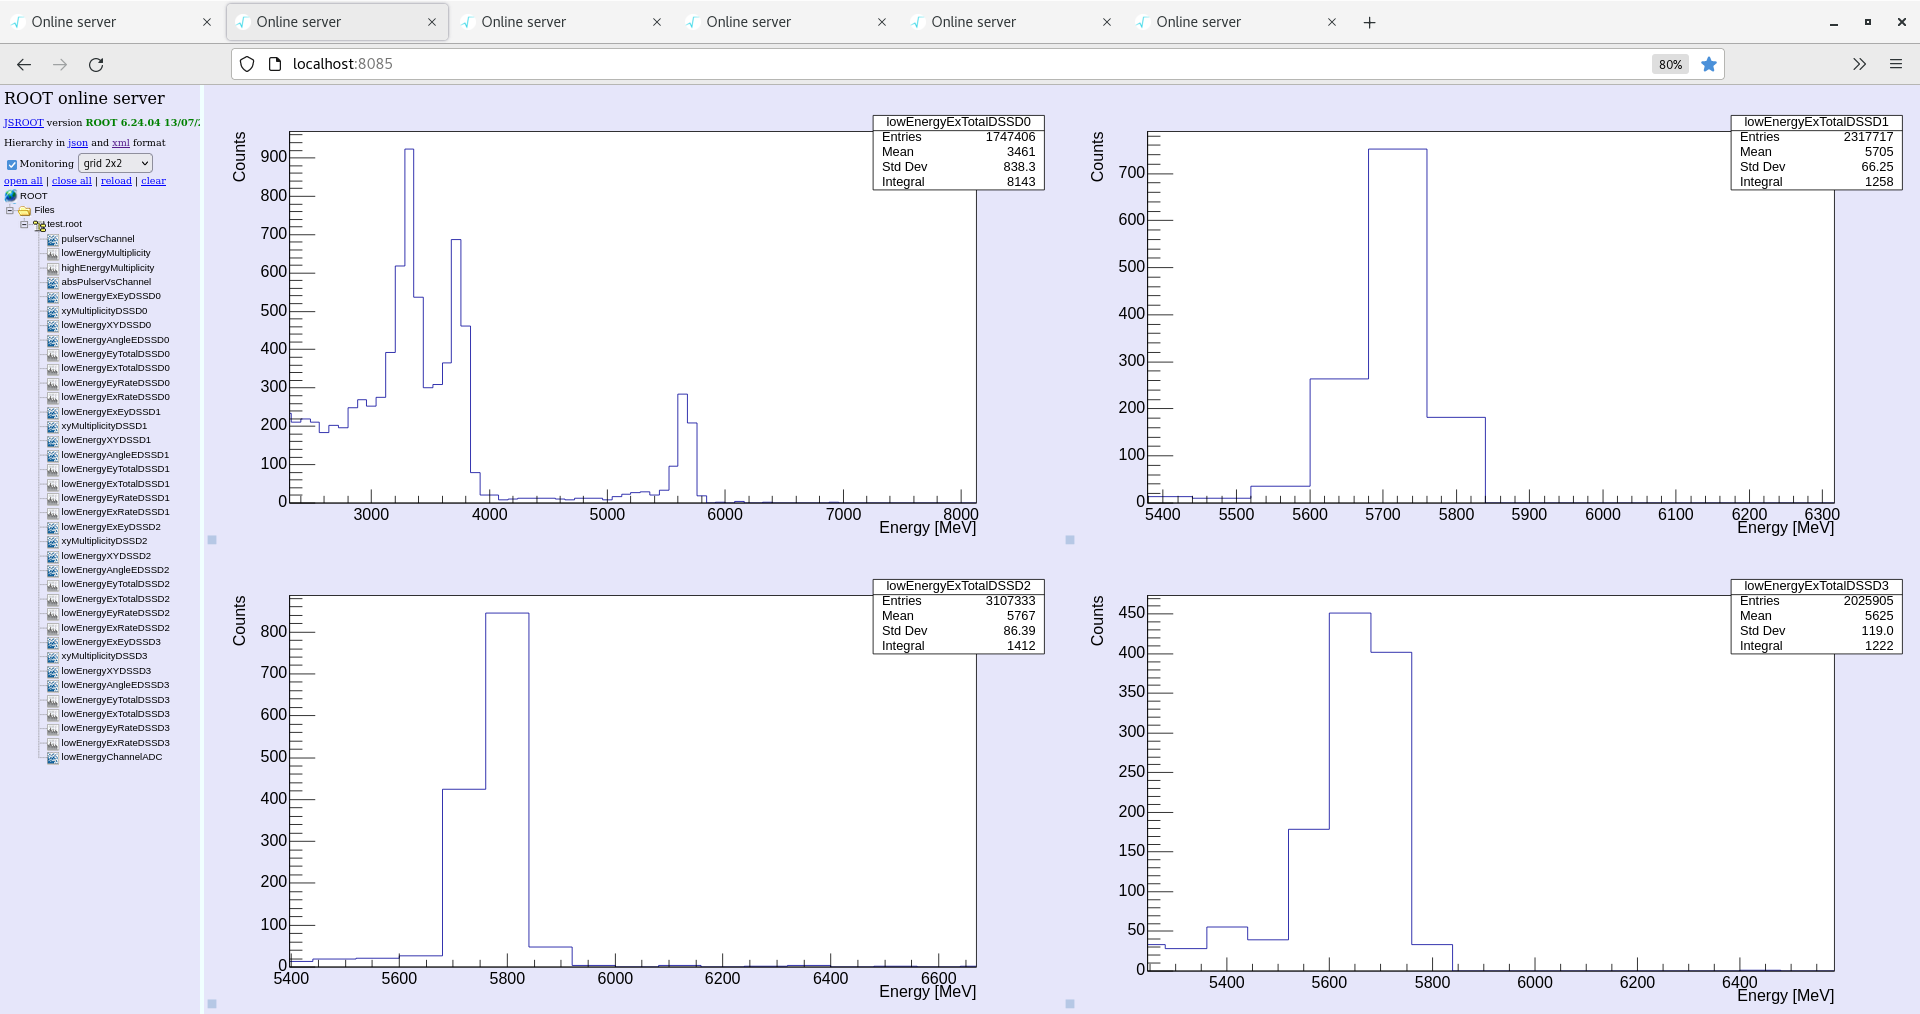The image size is (1920, 1014).
Task: Click the 80% page zoom control
Action: (x=1668, y=64)
